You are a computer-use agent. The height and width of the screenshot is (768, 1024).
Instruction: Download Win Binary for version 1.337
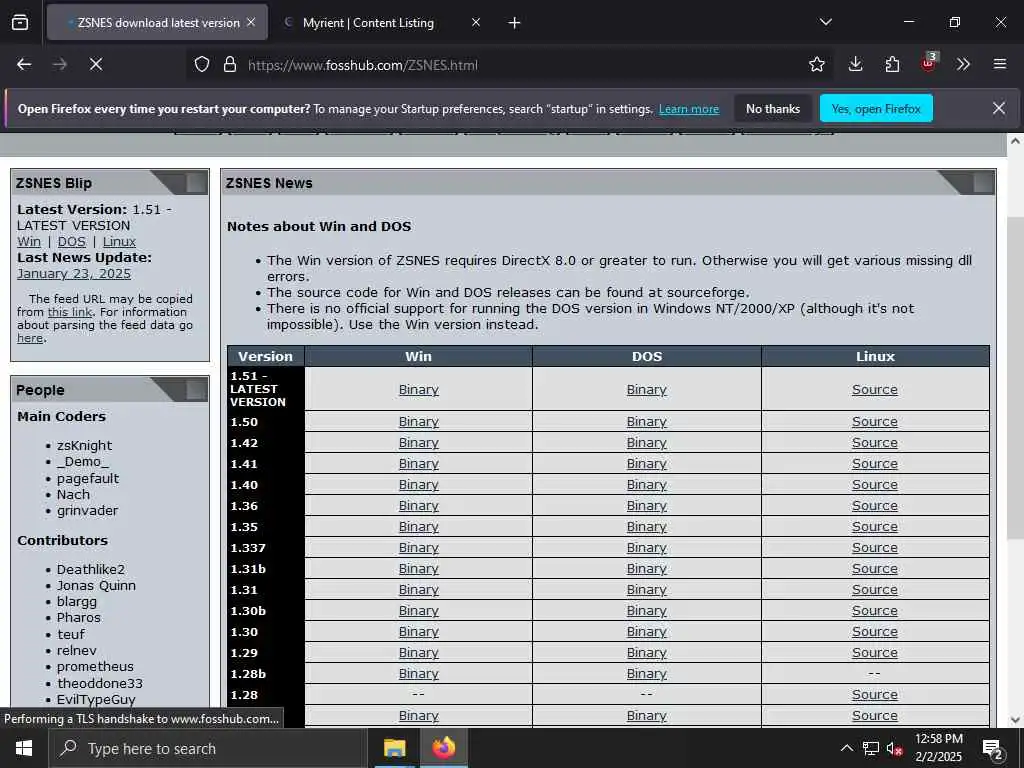[419, 548]
